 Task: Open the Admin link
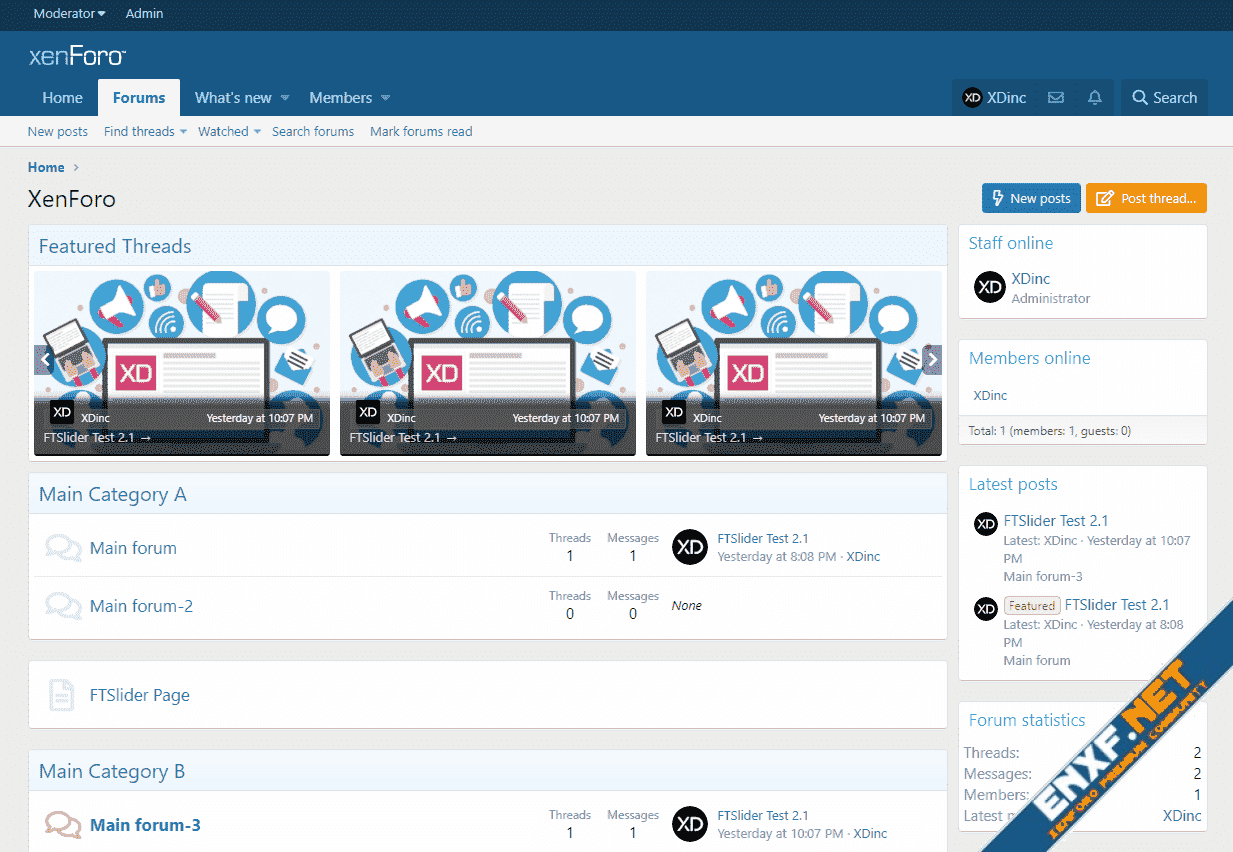[x=144, y=14]
